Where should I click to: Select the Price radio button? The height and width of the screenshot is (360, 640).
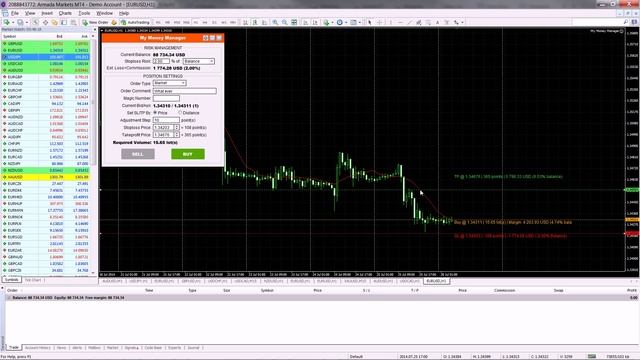(x=156, y=113)
